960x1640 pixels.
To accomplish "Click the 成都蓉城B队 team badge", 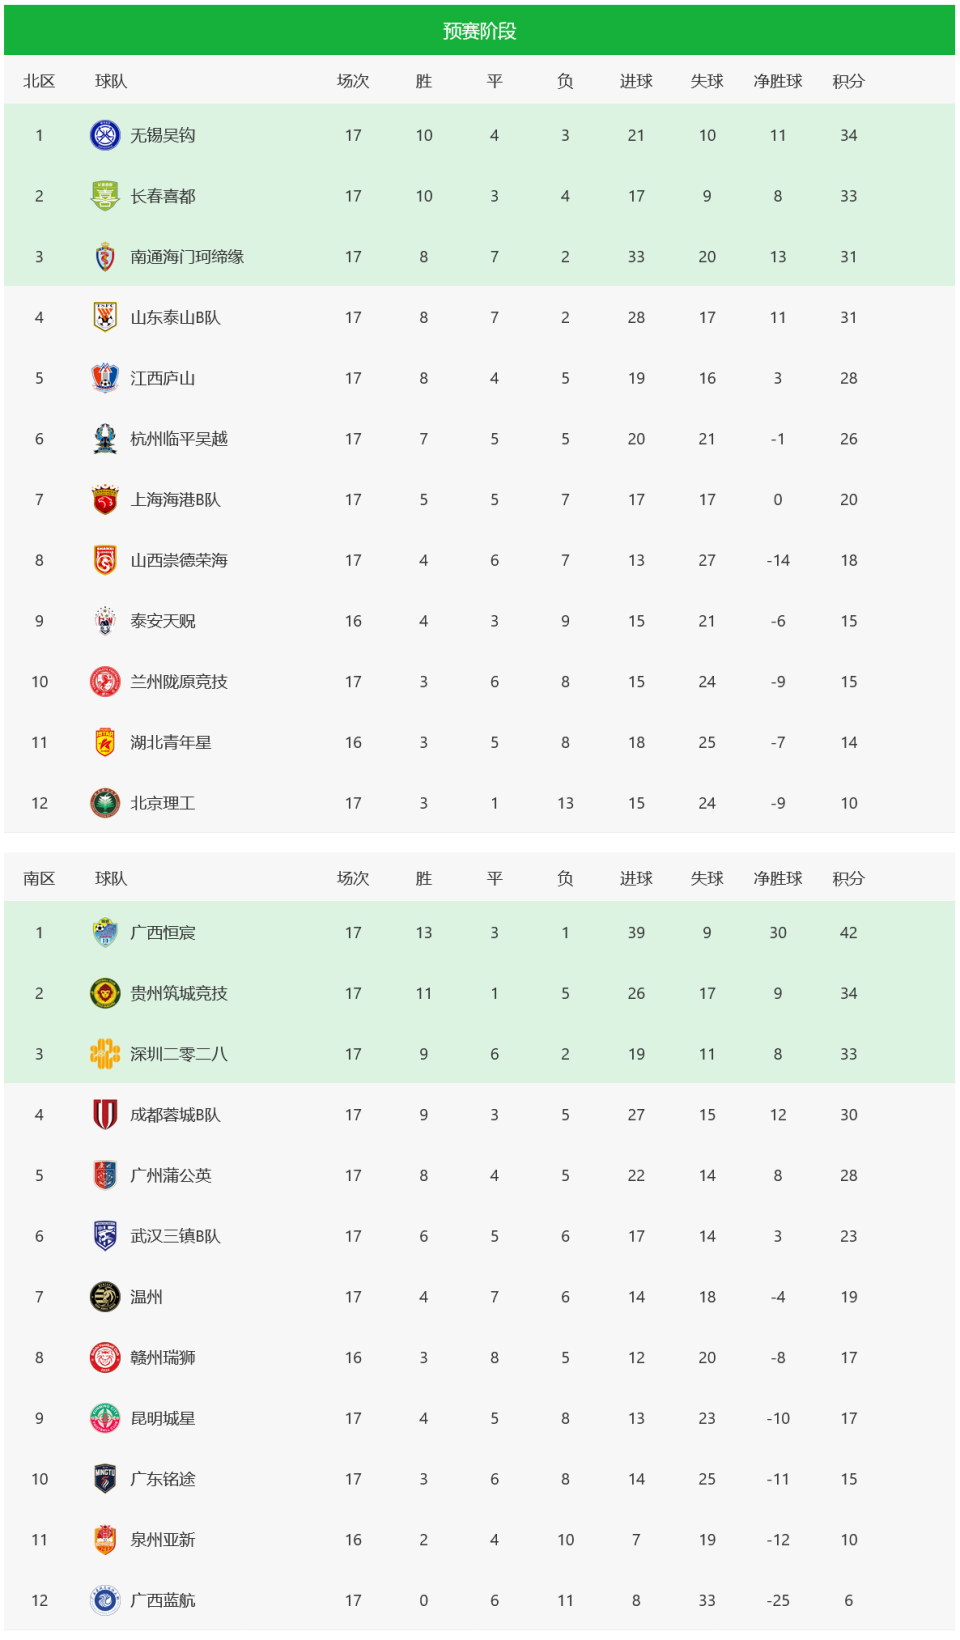I will [x=105, y=1114].
